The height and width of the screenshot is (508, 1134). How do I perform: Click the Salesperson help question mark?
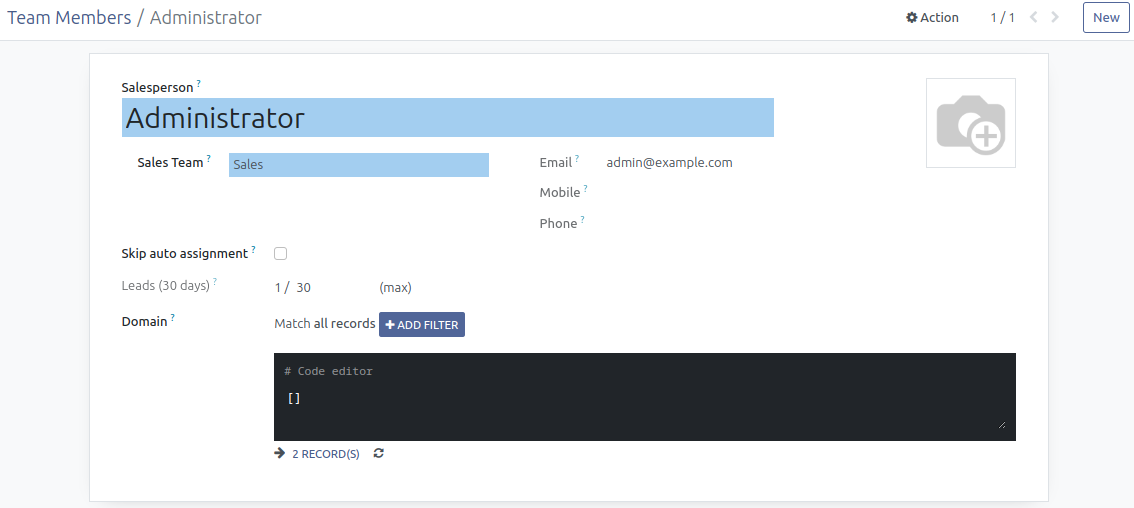pyautogui.click(x=198, y=84)
